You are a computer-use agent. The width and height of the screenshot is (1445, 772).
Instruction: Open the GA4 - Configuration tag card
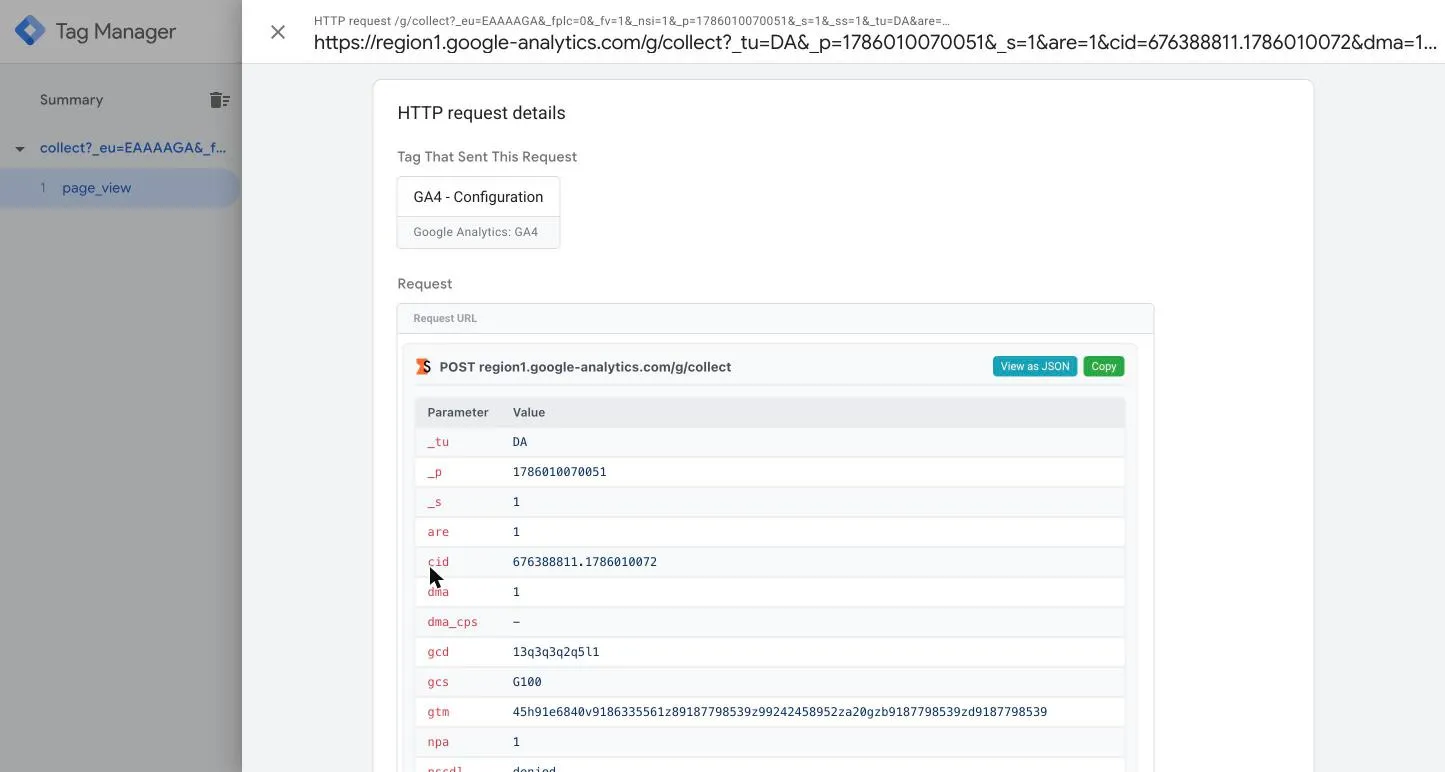pyautogui.click(x=478, y=212)
